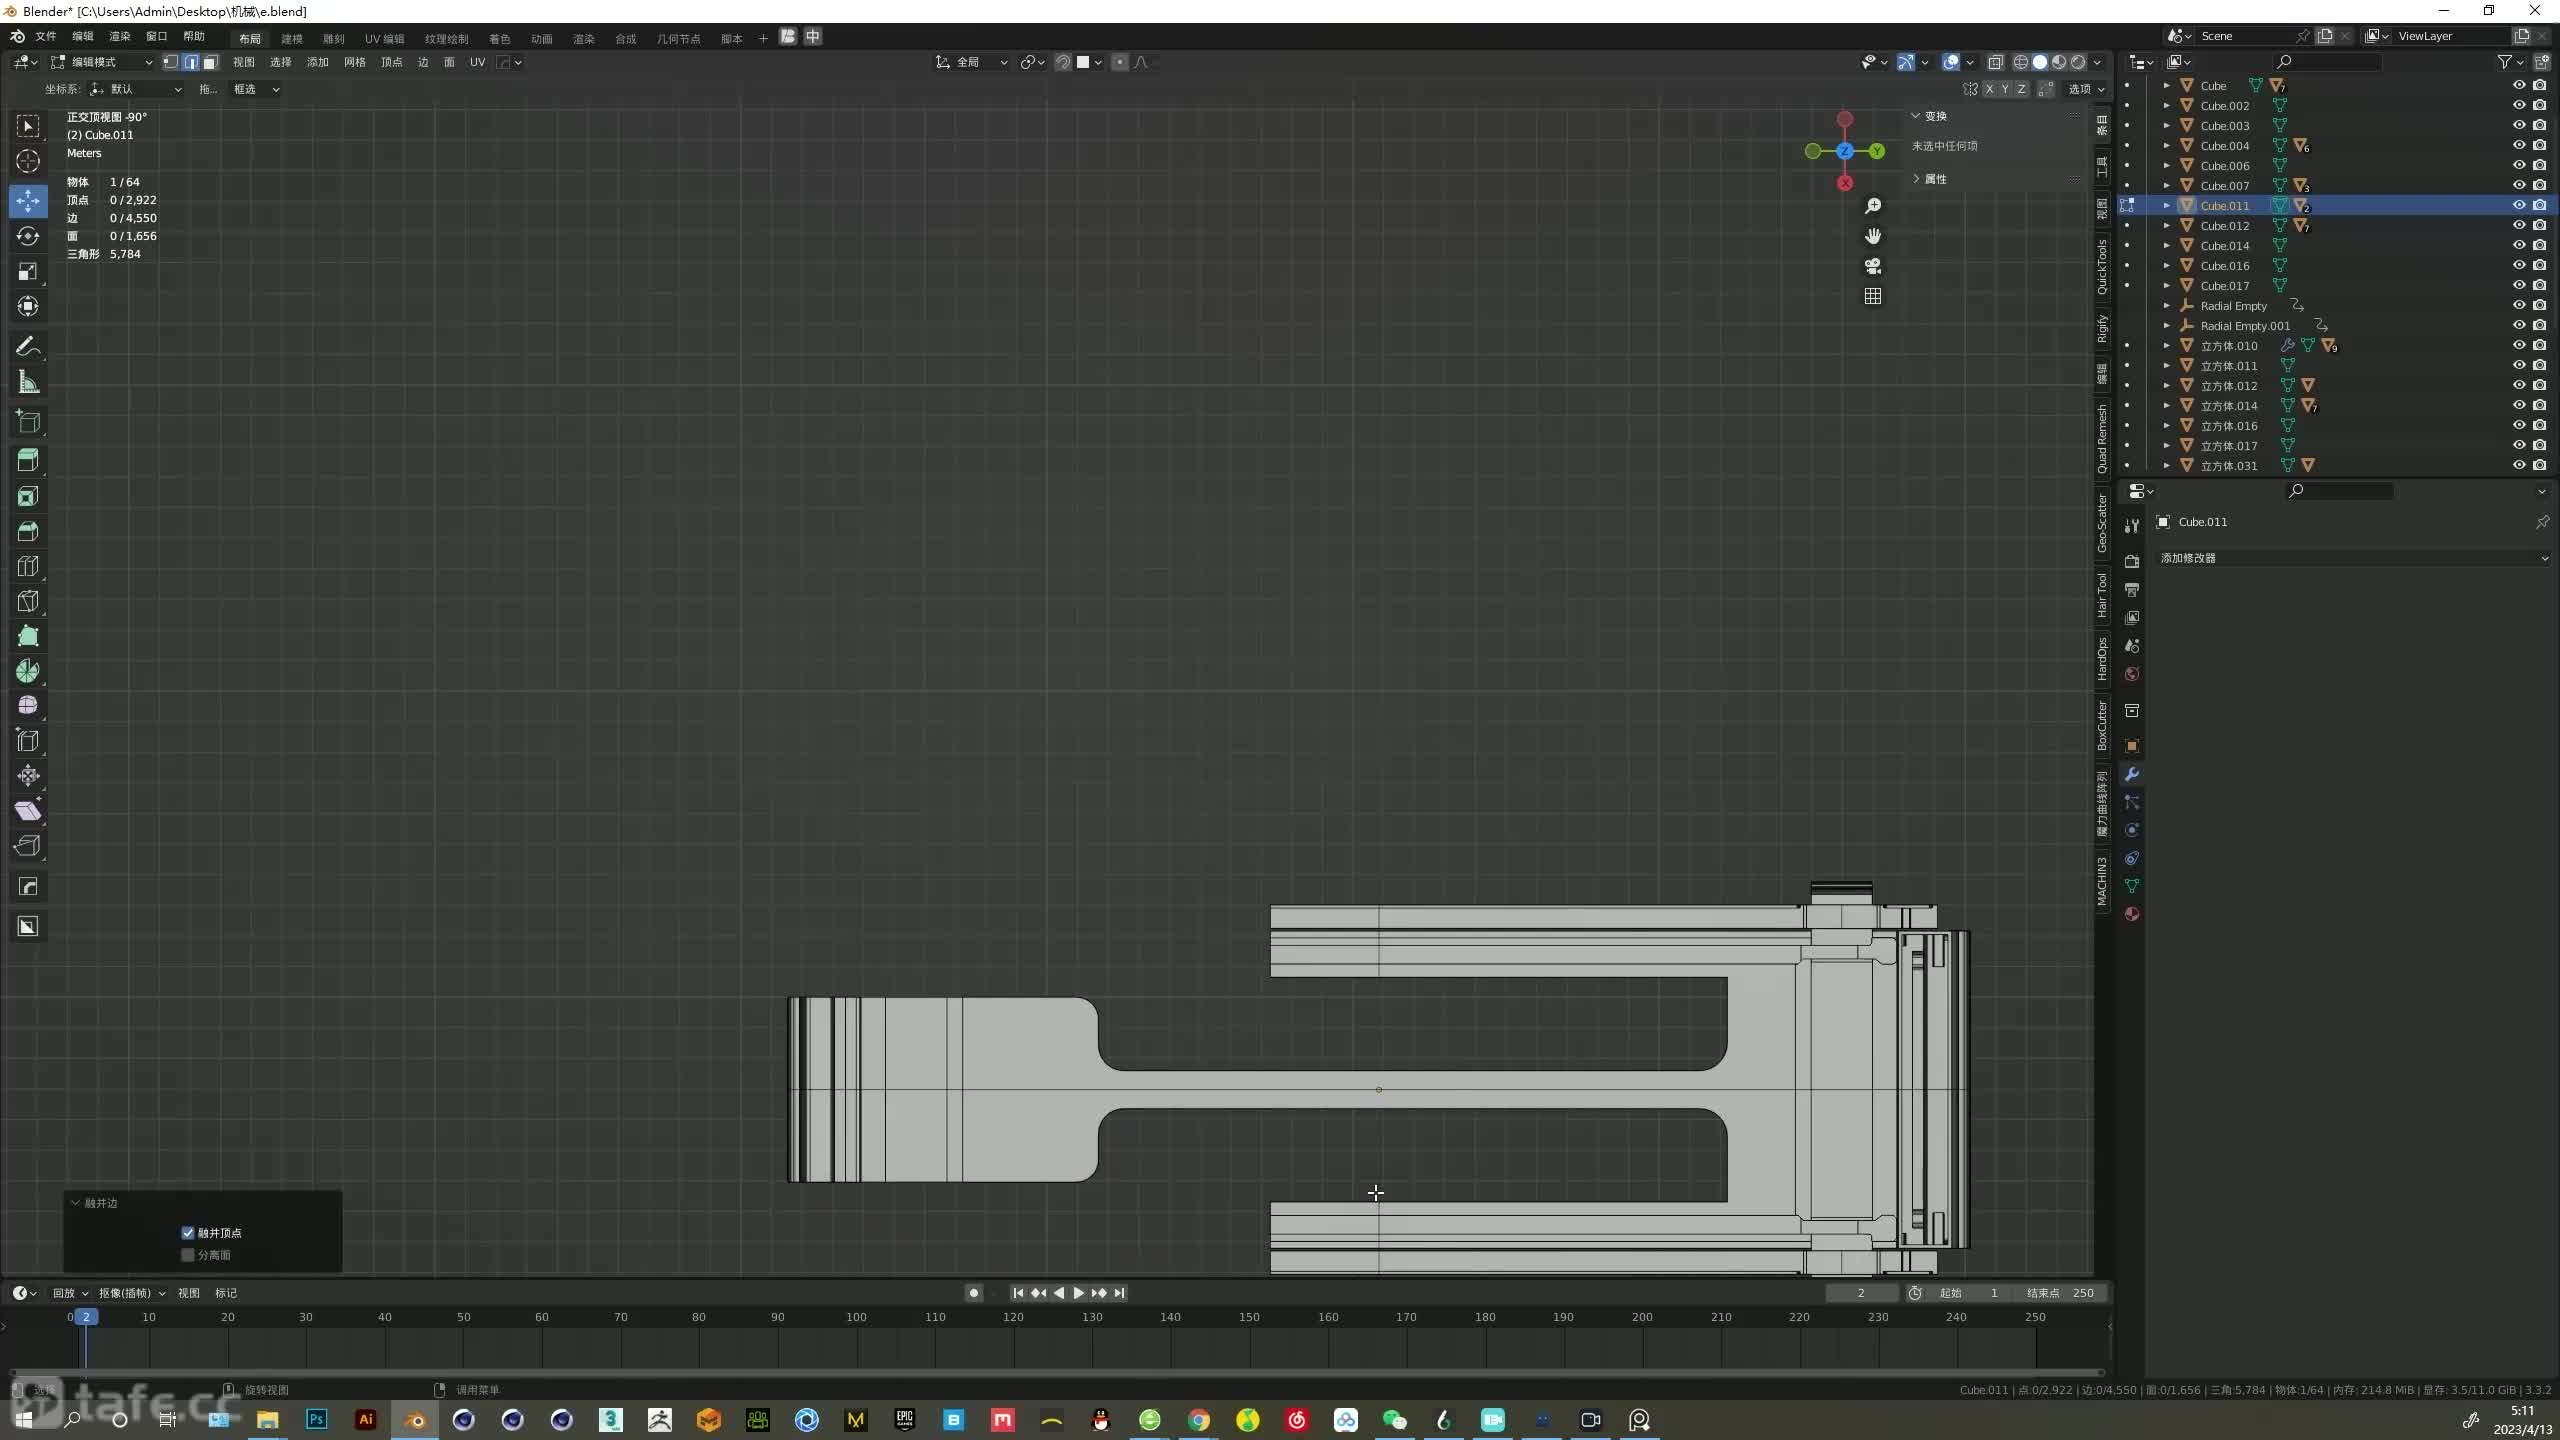The image size is (2560, 1440).
Task: Activate the Rotate tool
Action: [28, 236]
